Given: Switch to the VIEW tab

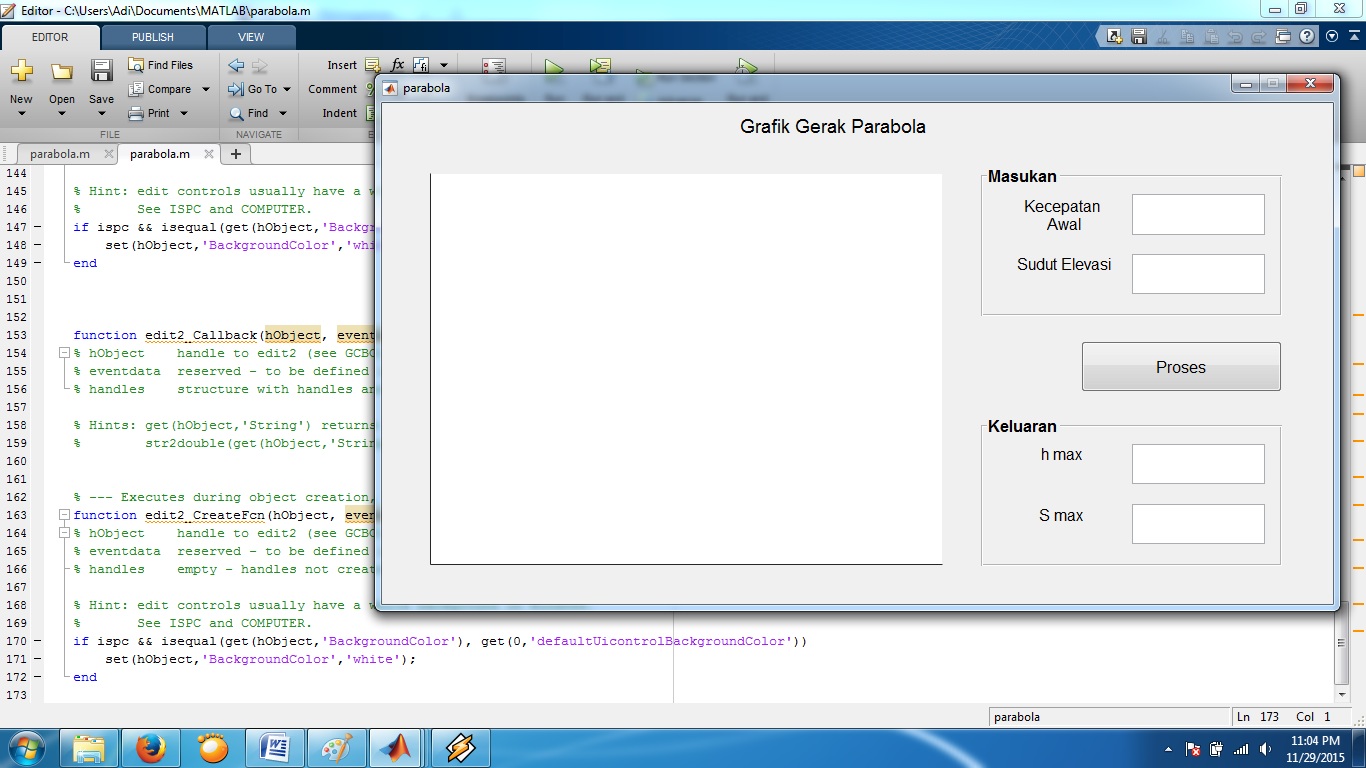Looking at the screenshot, I should pos(251,37).
